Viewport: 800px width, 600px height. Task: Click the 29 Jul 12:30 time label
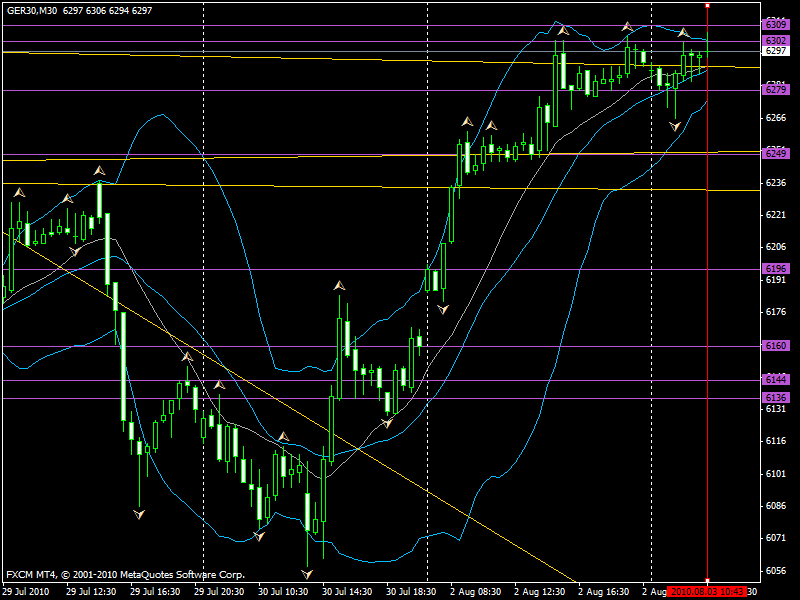(x=91, y=592)
